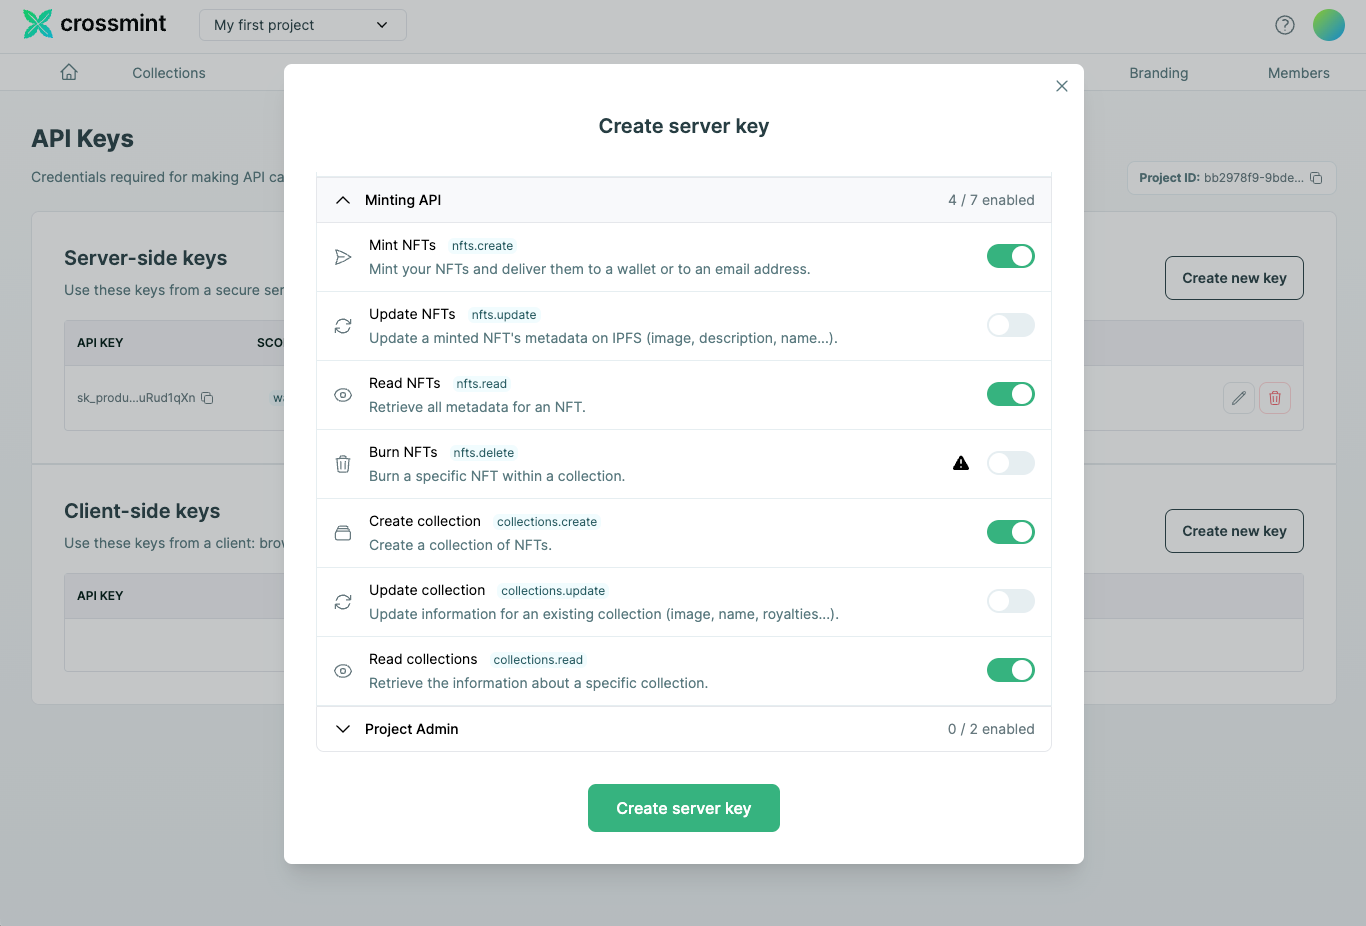Click the nfts.update scope tag
The width and height of the screenshot is (1366, 926).
click(504, 315)
